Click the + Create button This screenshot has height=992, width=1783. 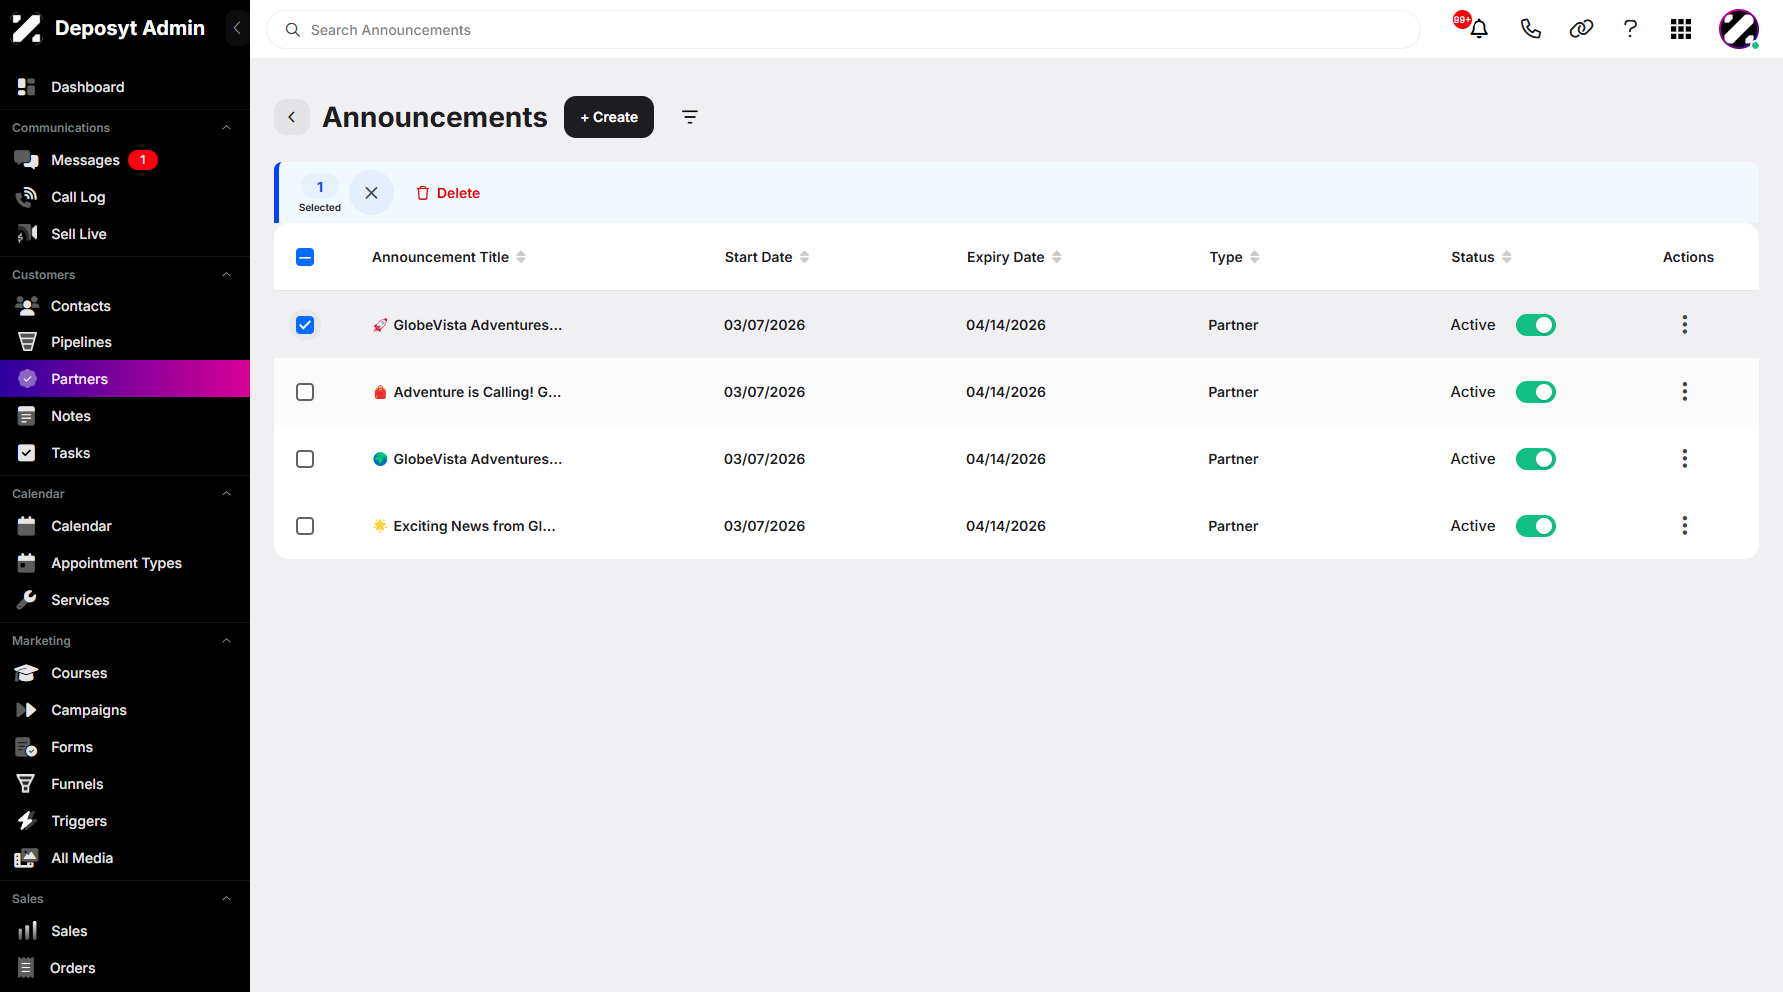[609, 117]
